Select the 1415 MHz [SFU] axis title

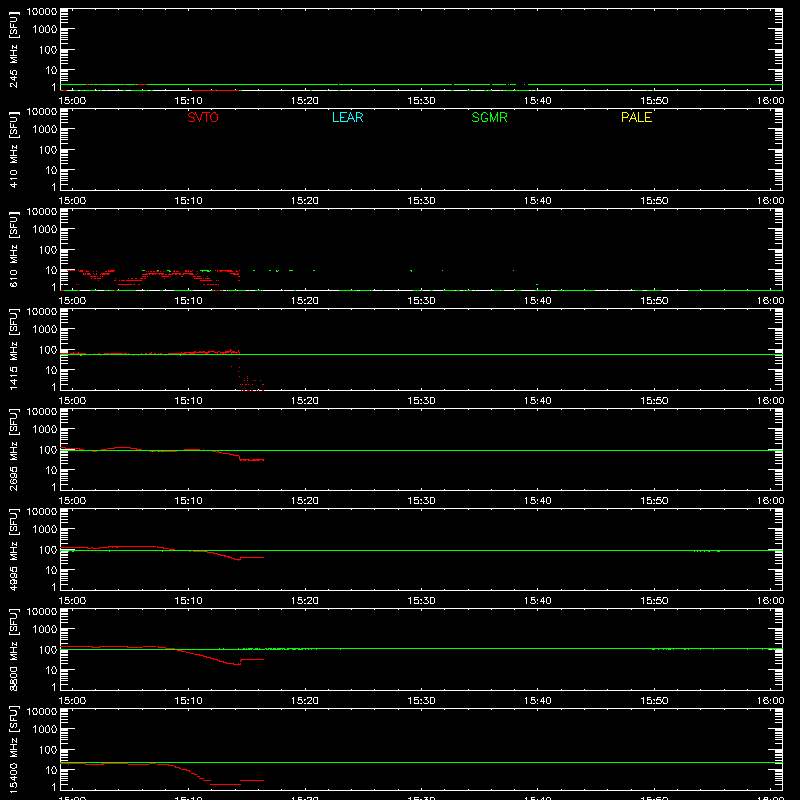(x=14, y=349)
